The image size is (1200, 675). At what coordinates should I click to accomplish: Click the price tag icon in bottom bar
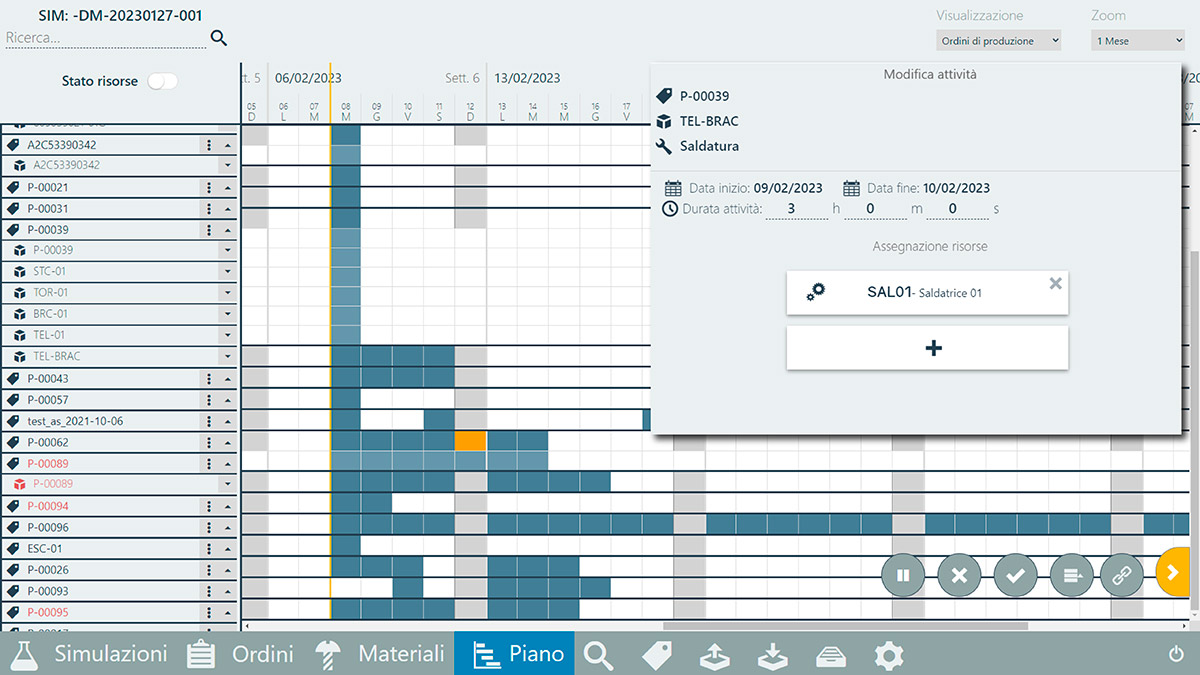[656, 655]
